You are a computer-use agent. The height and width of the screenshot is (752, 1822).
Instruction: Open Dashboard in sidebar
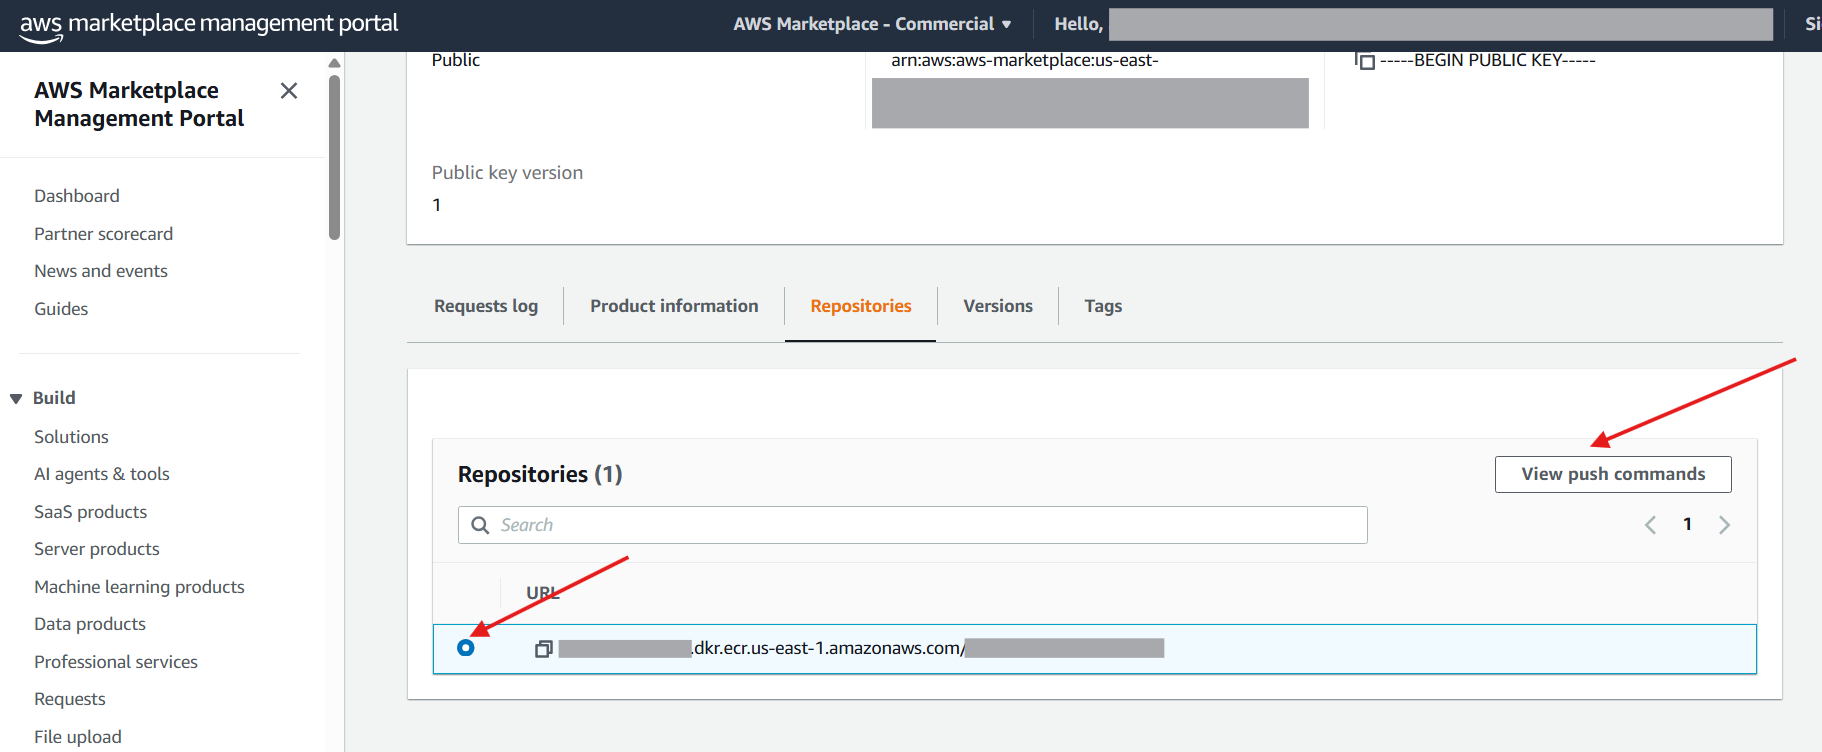point(77,196)
